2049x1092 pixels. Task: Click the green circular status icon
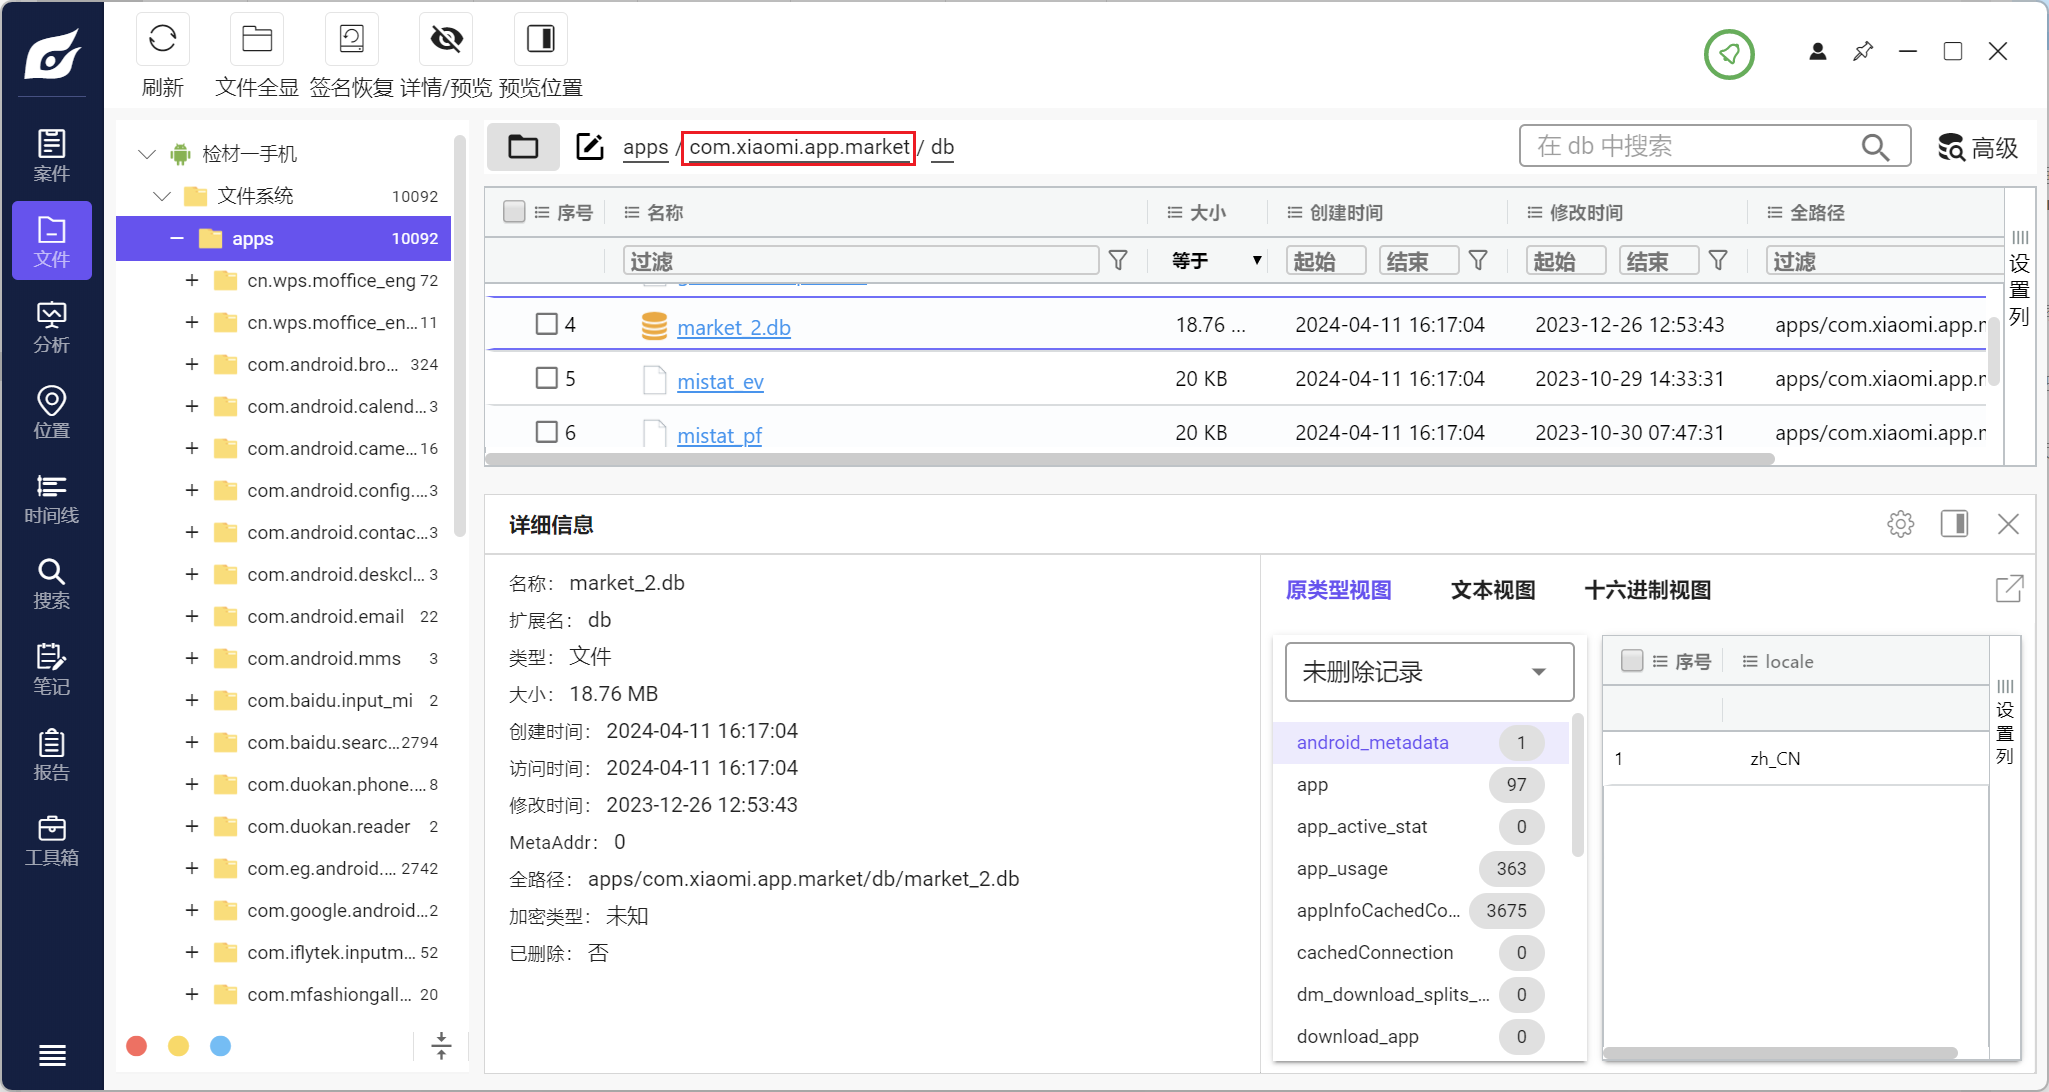[x=1729, y=54]
